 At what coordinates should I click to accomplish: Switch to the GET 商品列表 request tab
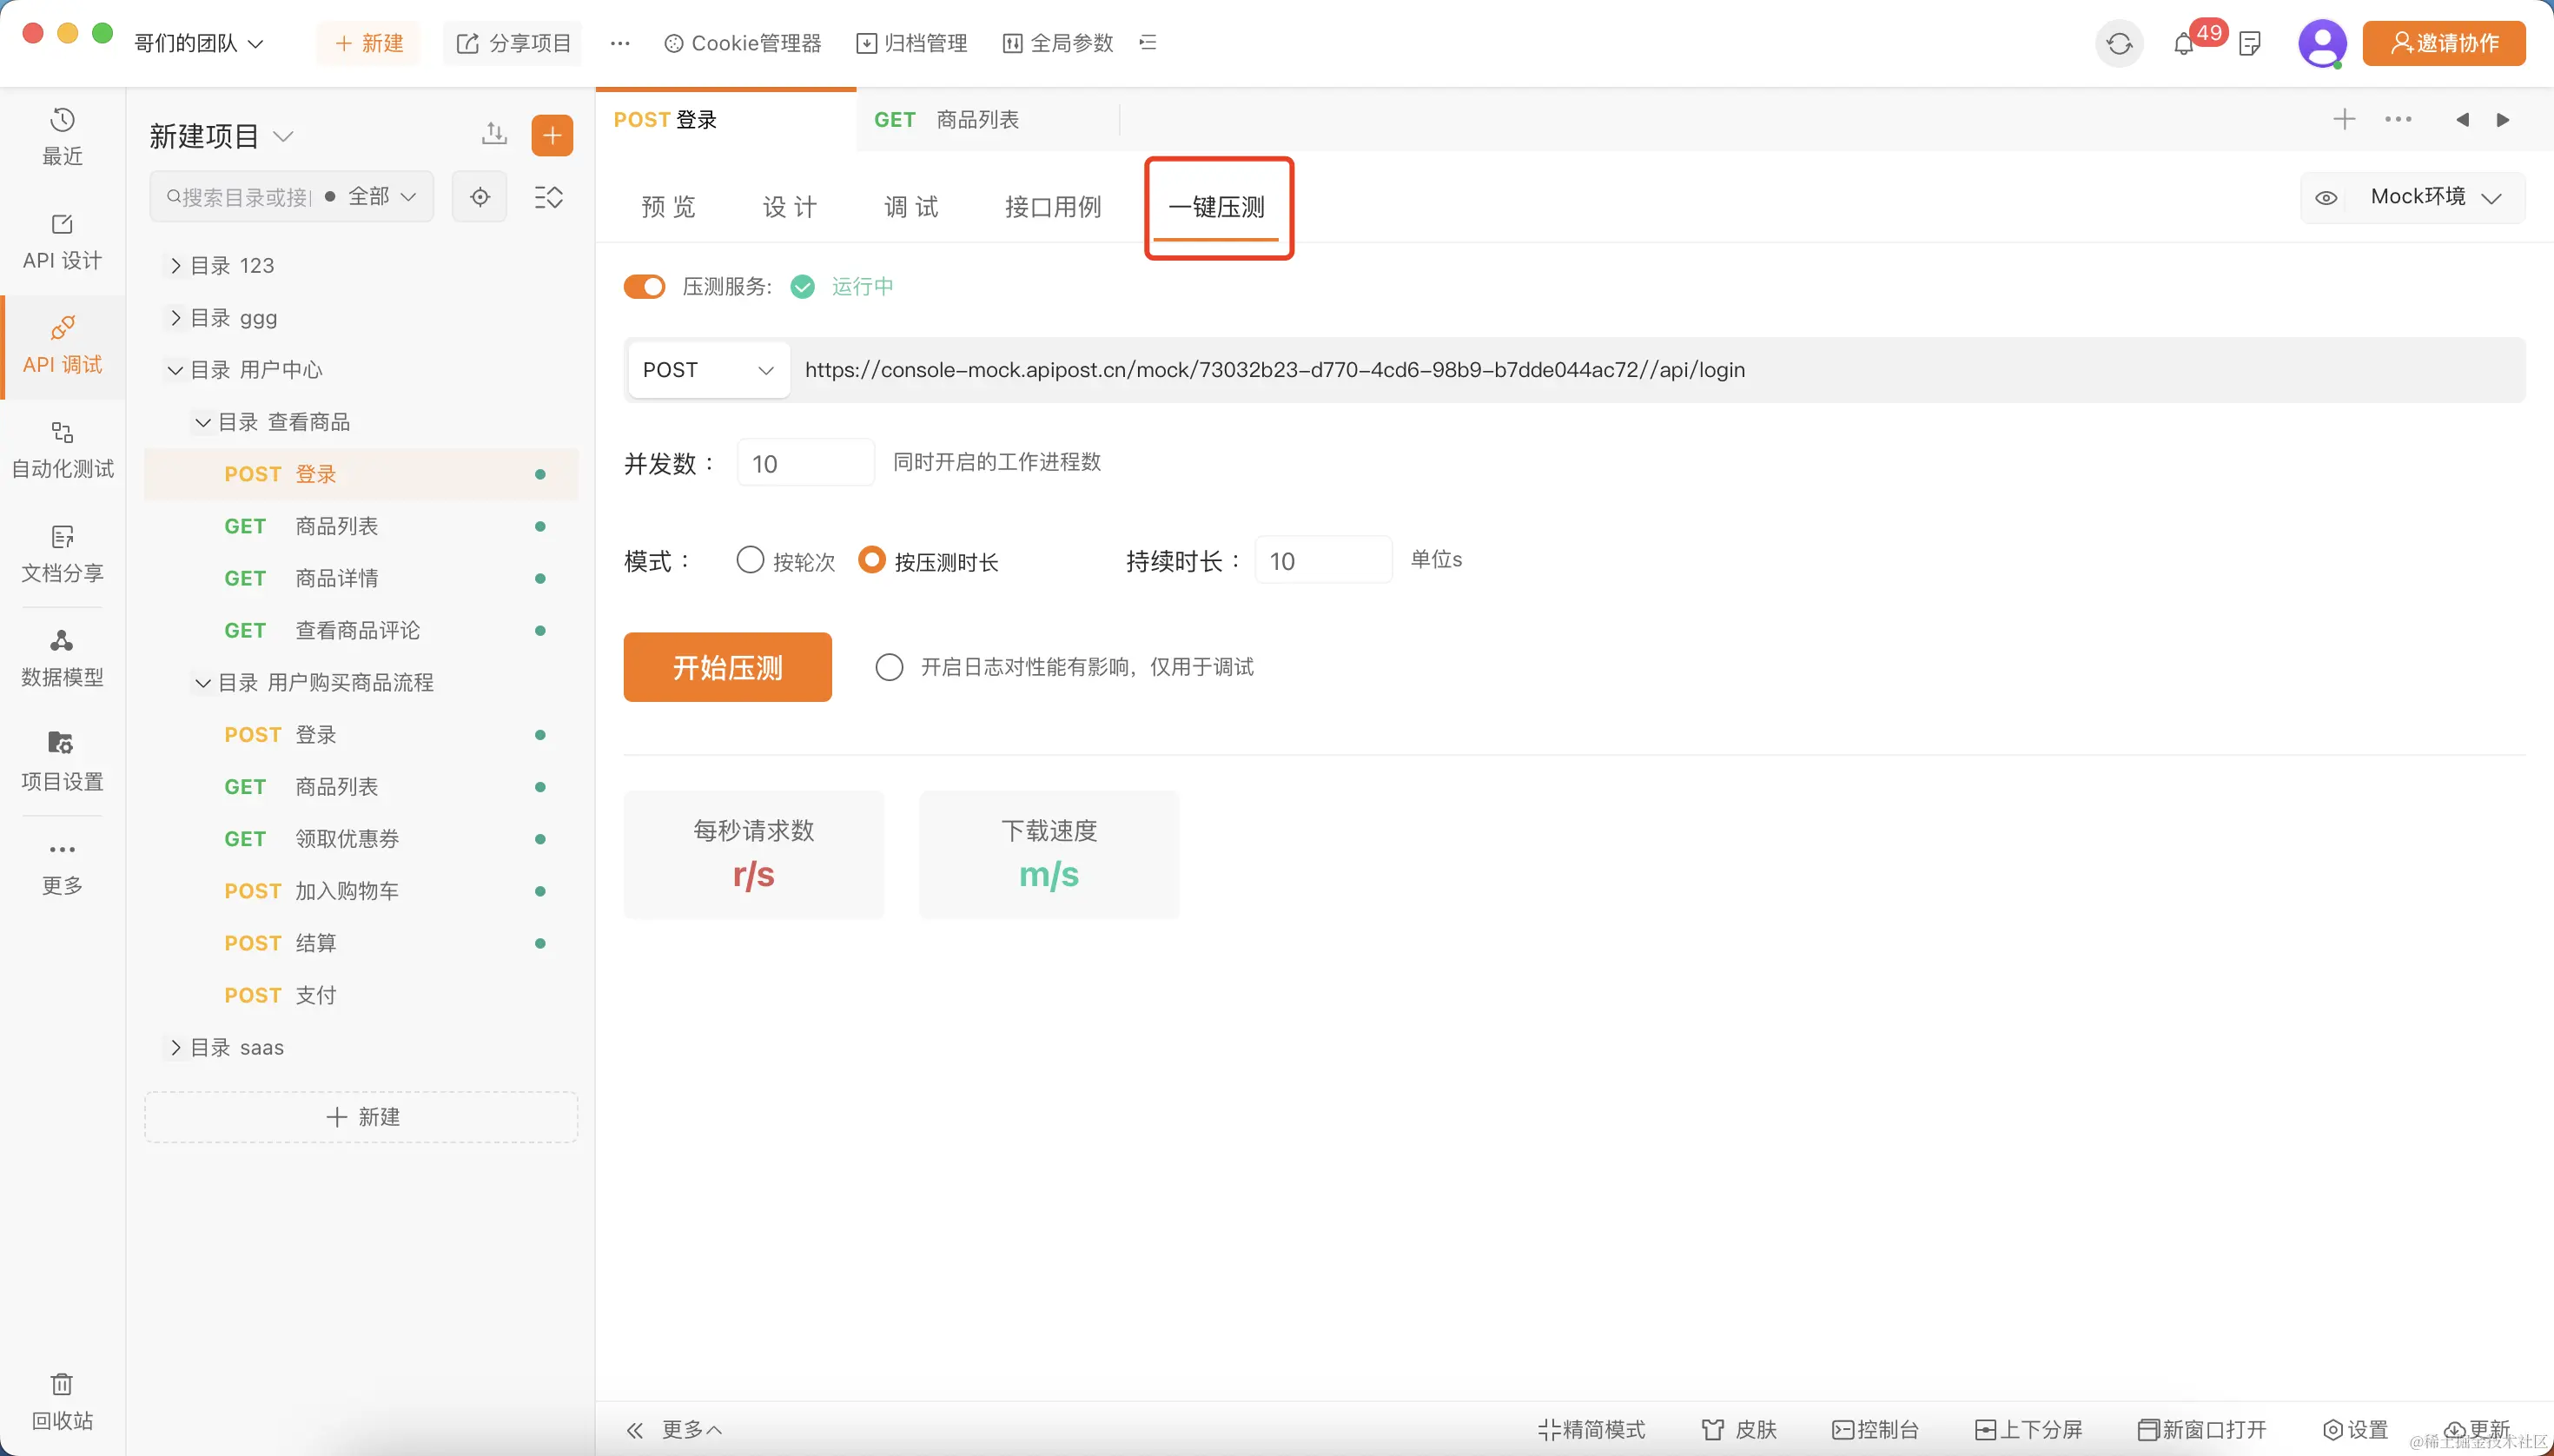[x=946, y=120]
